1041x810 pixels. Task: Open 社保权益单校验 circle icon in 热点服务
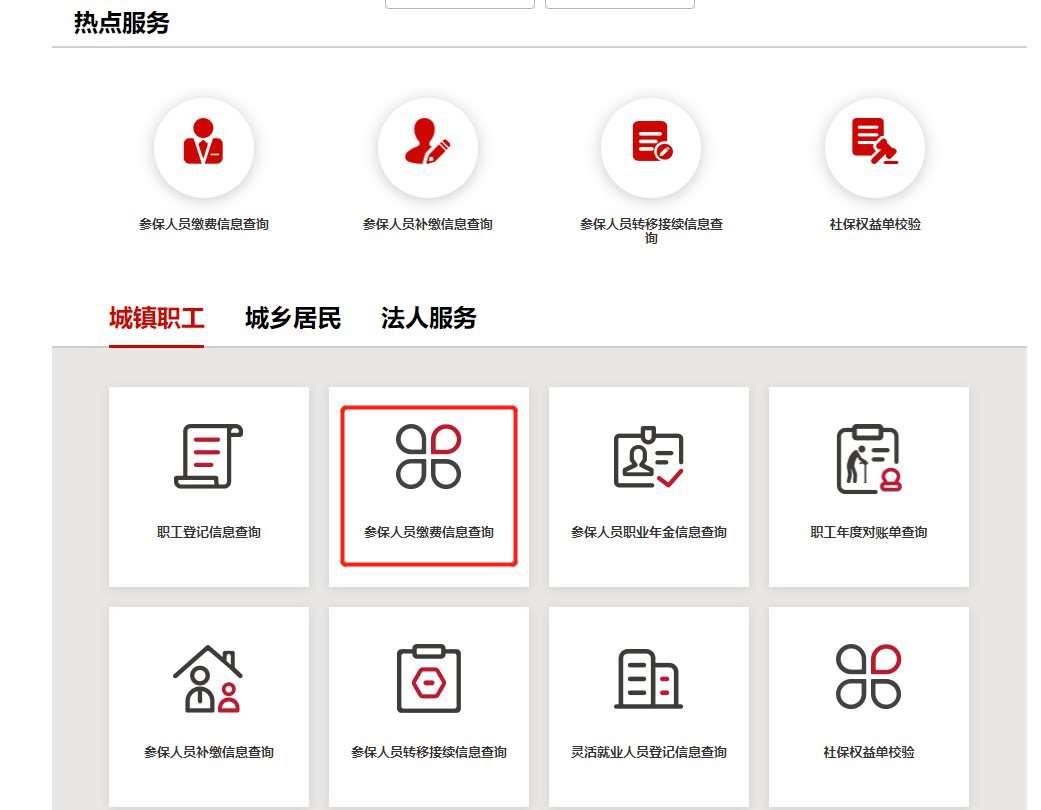[874, 148]
